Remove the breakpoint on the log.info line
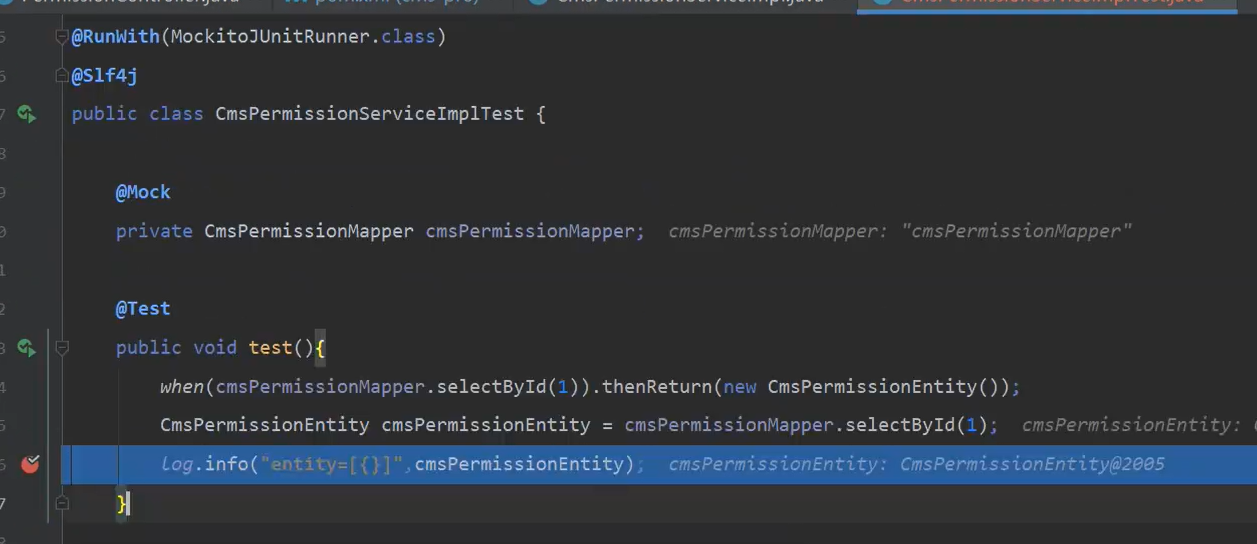The height and width of the screenshot is (544, 1257). [30, 464]
